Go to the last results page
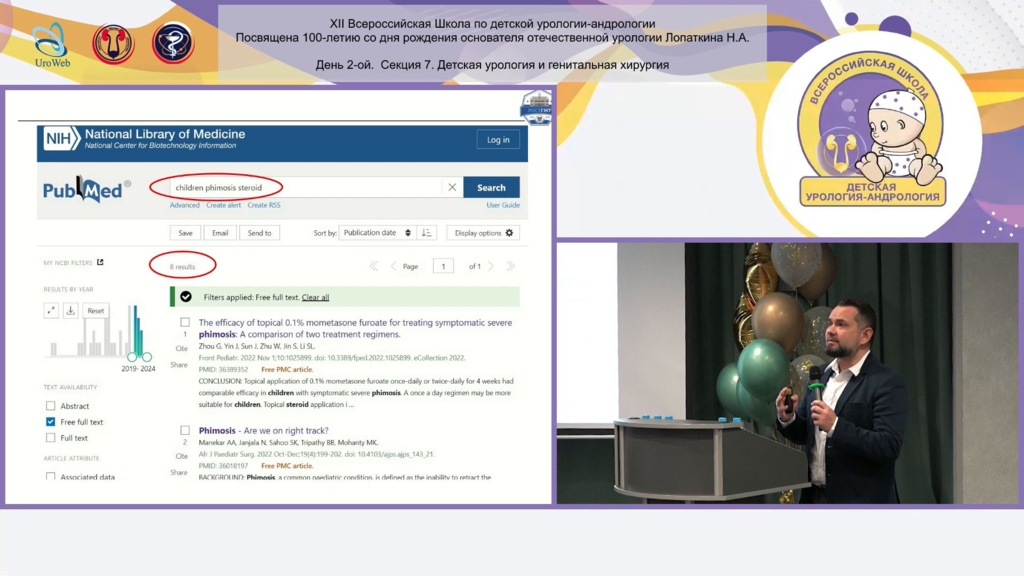Image resolution: width=1024 pixels, height=576 pixels. coord(510,266)
